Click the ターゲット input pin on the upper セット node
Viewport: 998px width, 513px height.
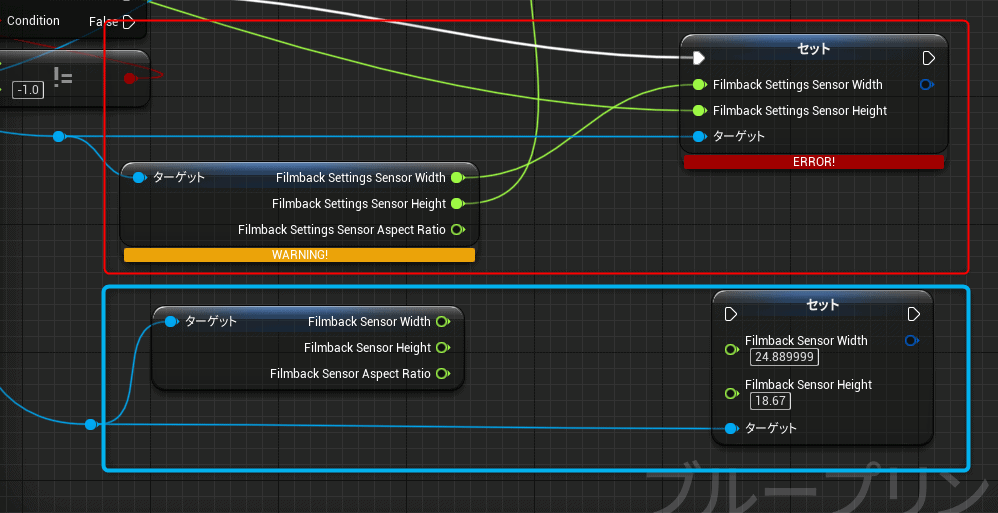coord(699,136)
